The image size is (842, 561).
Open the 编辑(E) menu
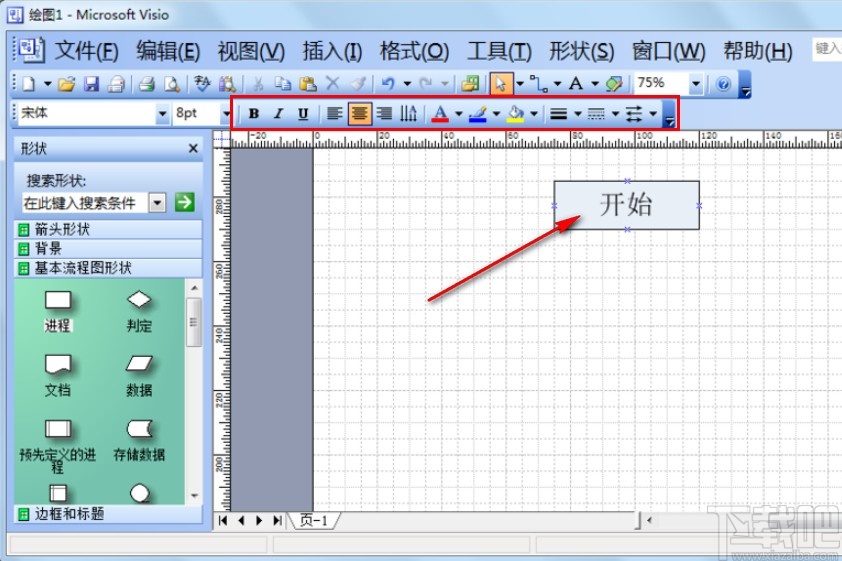click(168, 52)
